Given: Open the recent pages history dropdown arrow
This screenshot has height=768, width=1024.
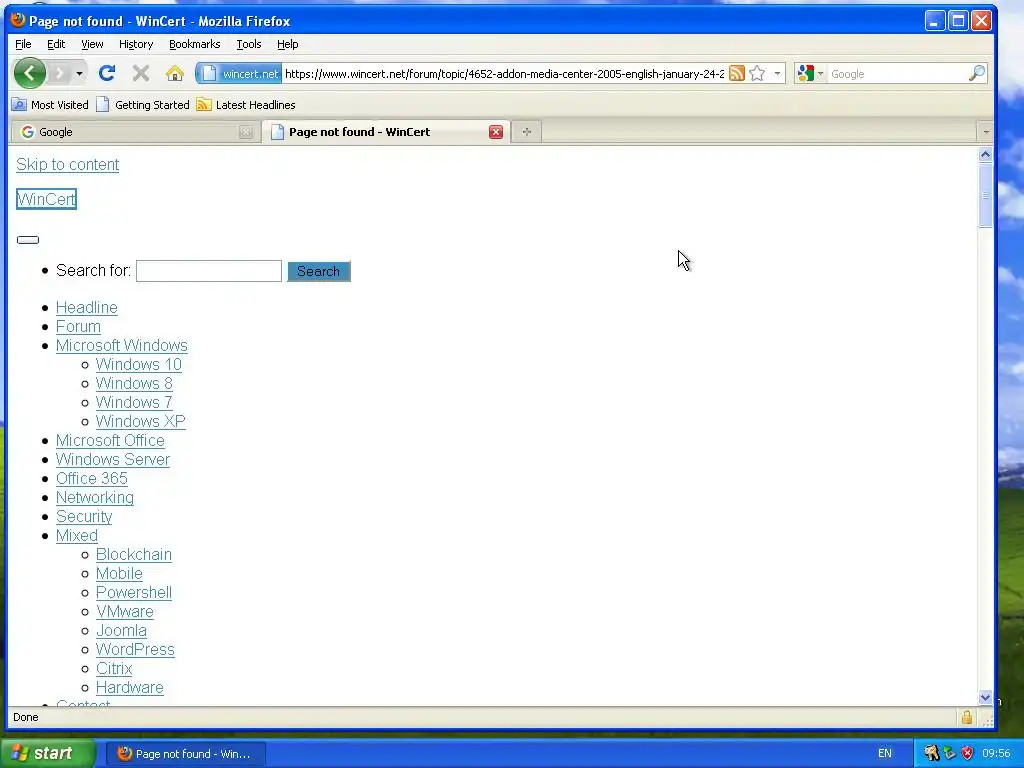Looking at the screenshot, I should [x=79, y=74].
